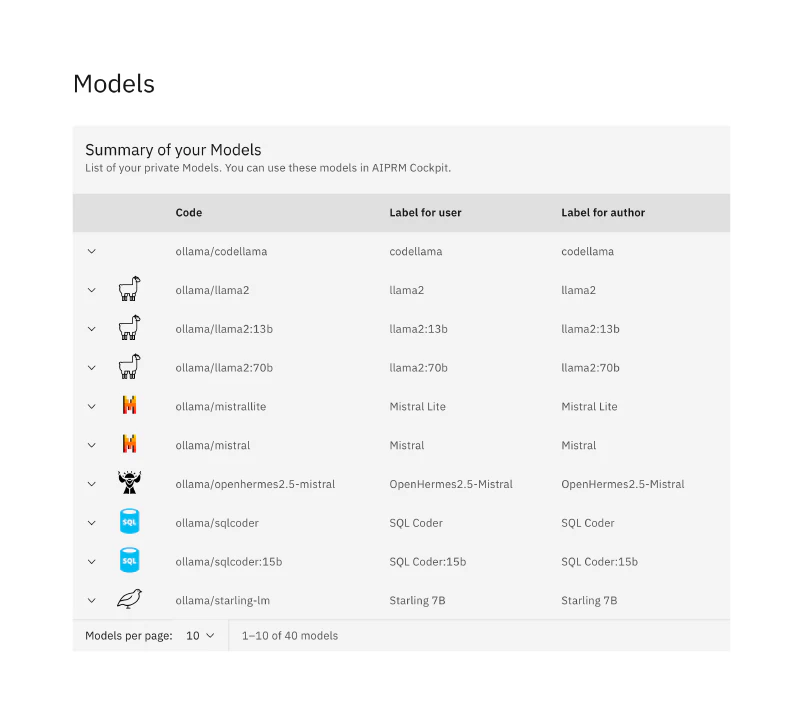800x722 pixels.
Task: Click the llama icon beside ollama/llama2:70b
Action: [x=130, y=366]
